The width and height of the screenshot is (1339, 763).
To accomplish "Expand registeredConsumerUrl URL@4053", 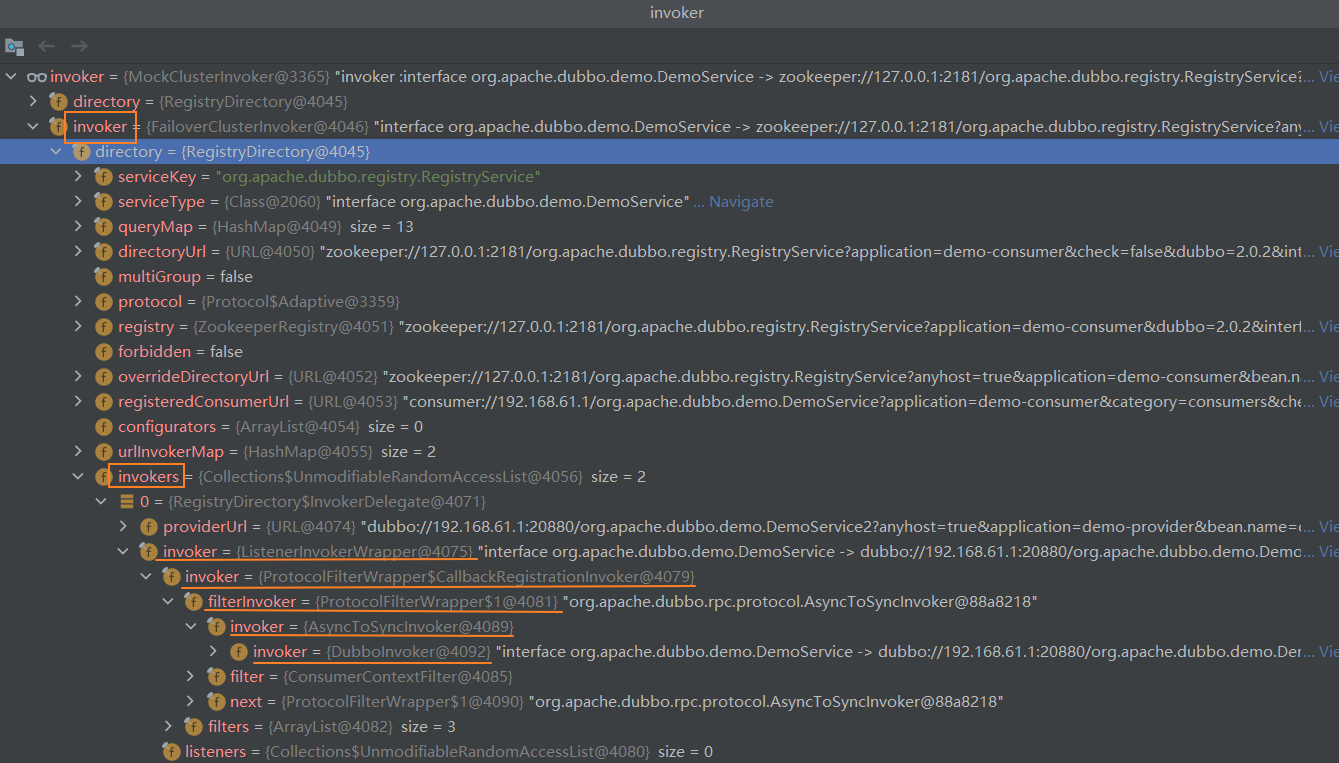I will tap(79, 402).
